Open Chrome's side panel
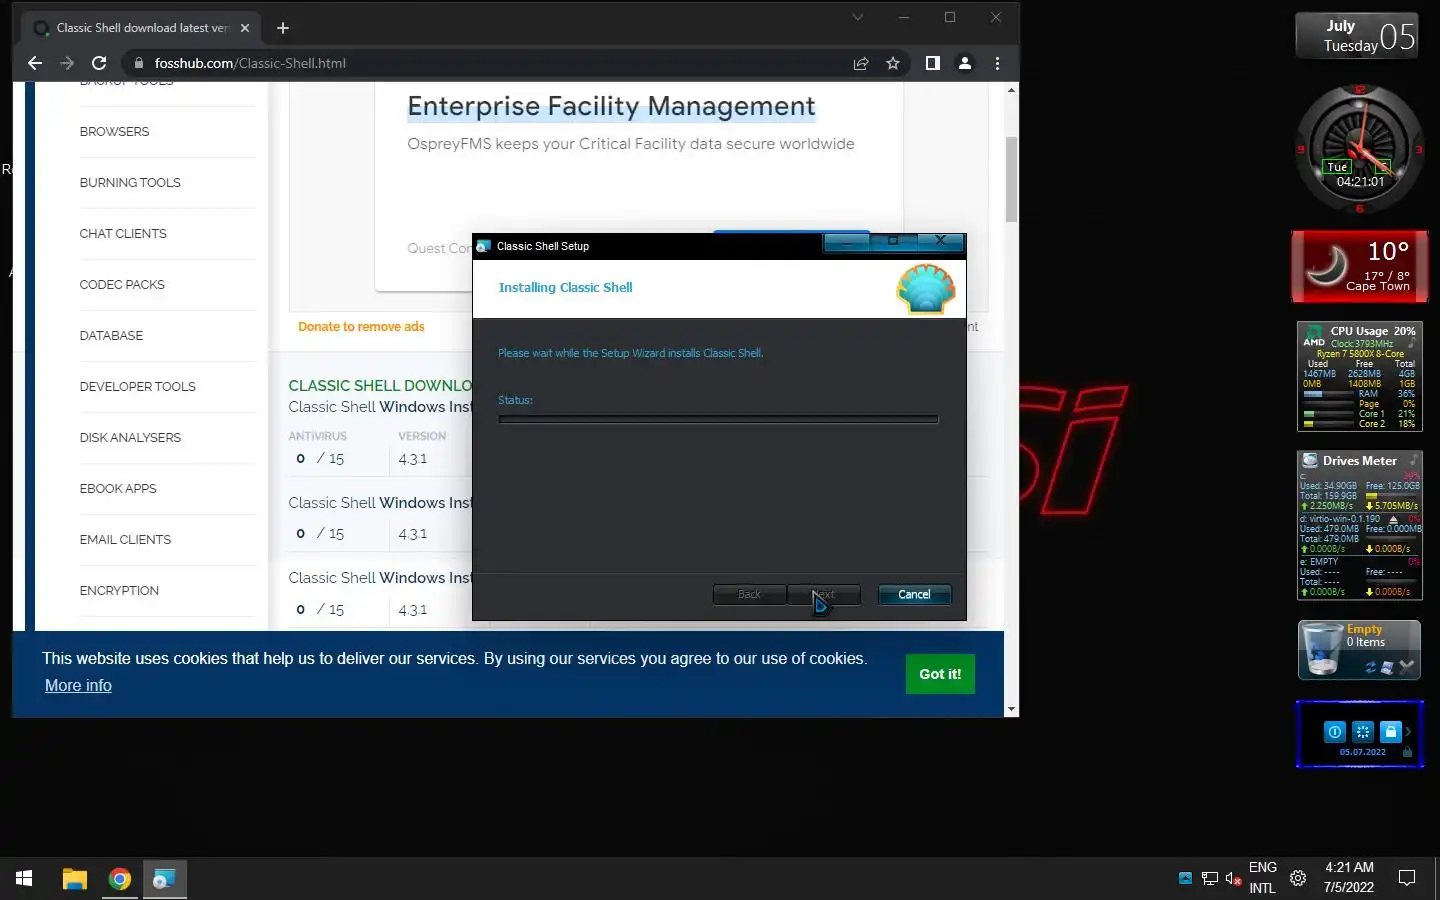 click(x=932, y=63)
